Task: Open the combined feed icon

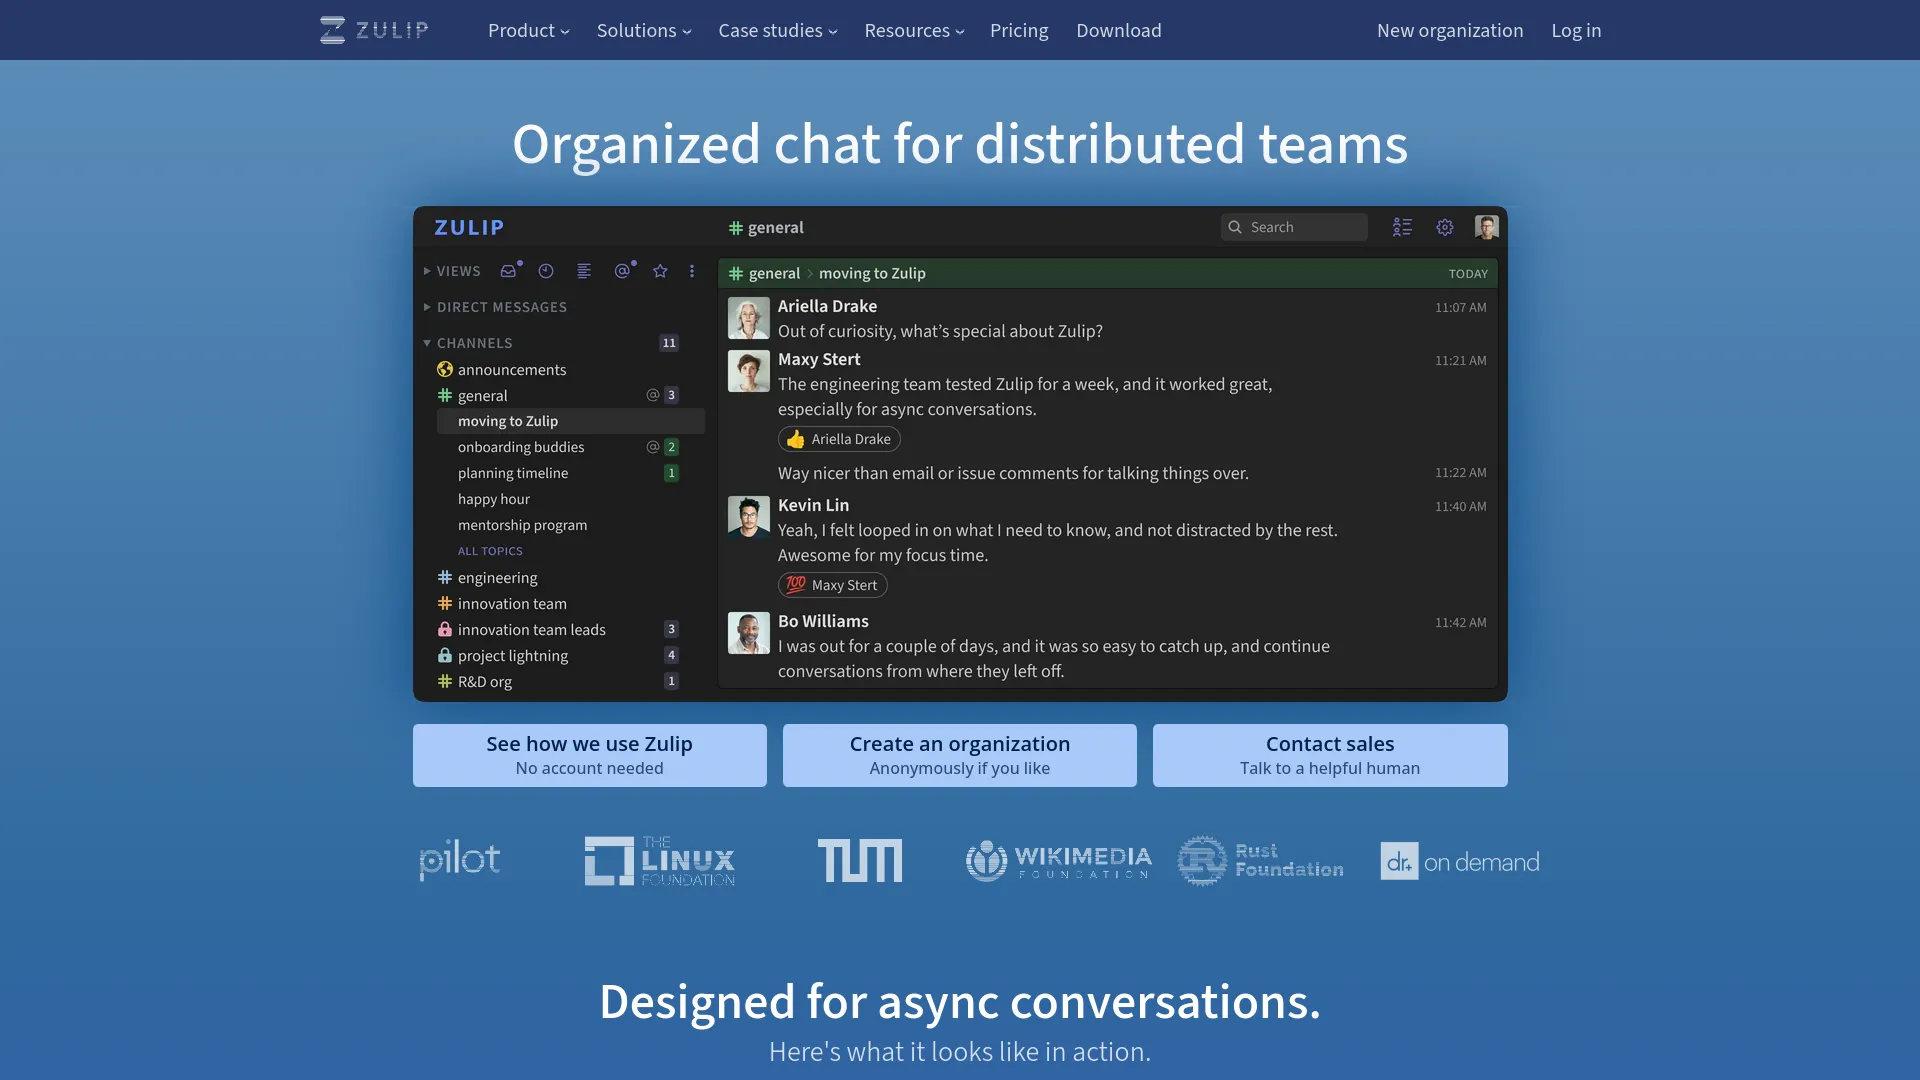Action: pos(584,271)
